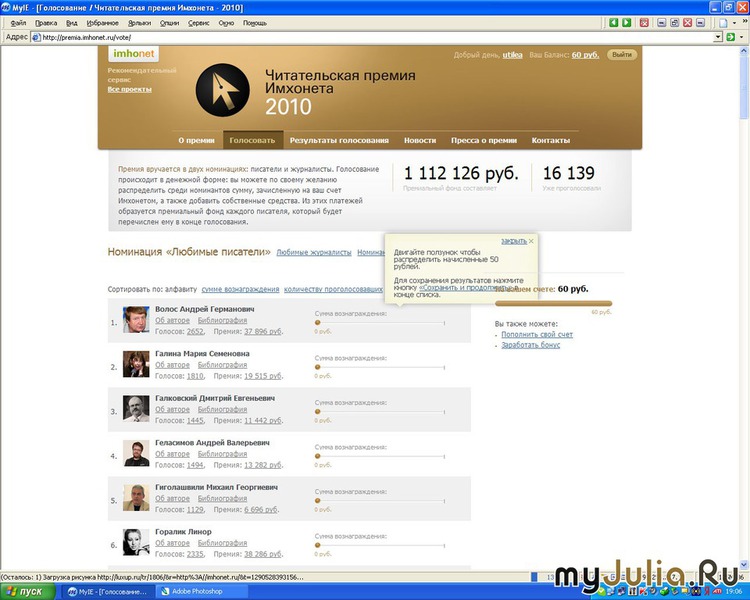Open the «Контакты» tab

tap(551, 140)
